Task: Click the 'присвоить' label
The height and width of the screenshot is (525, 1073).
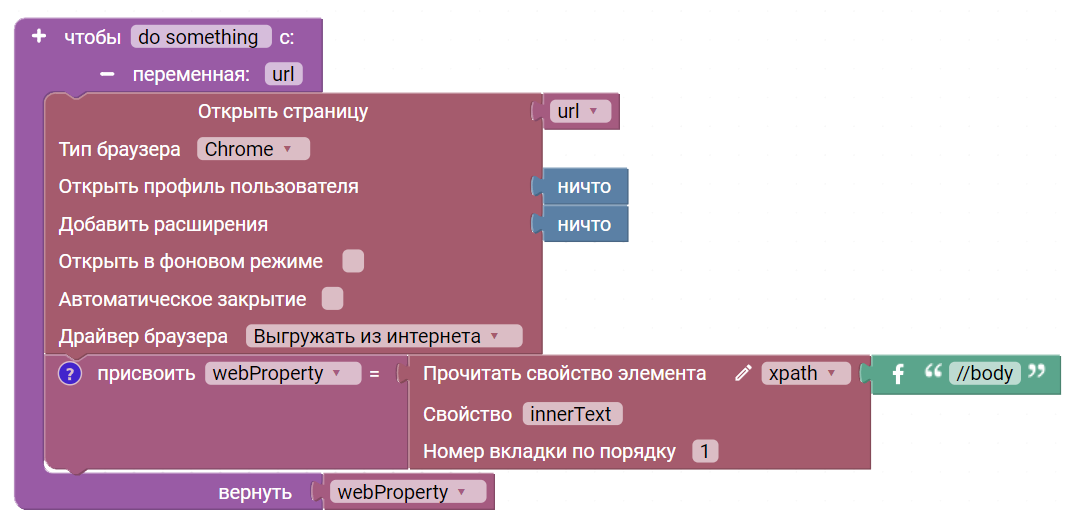Action: coord(146,374)
